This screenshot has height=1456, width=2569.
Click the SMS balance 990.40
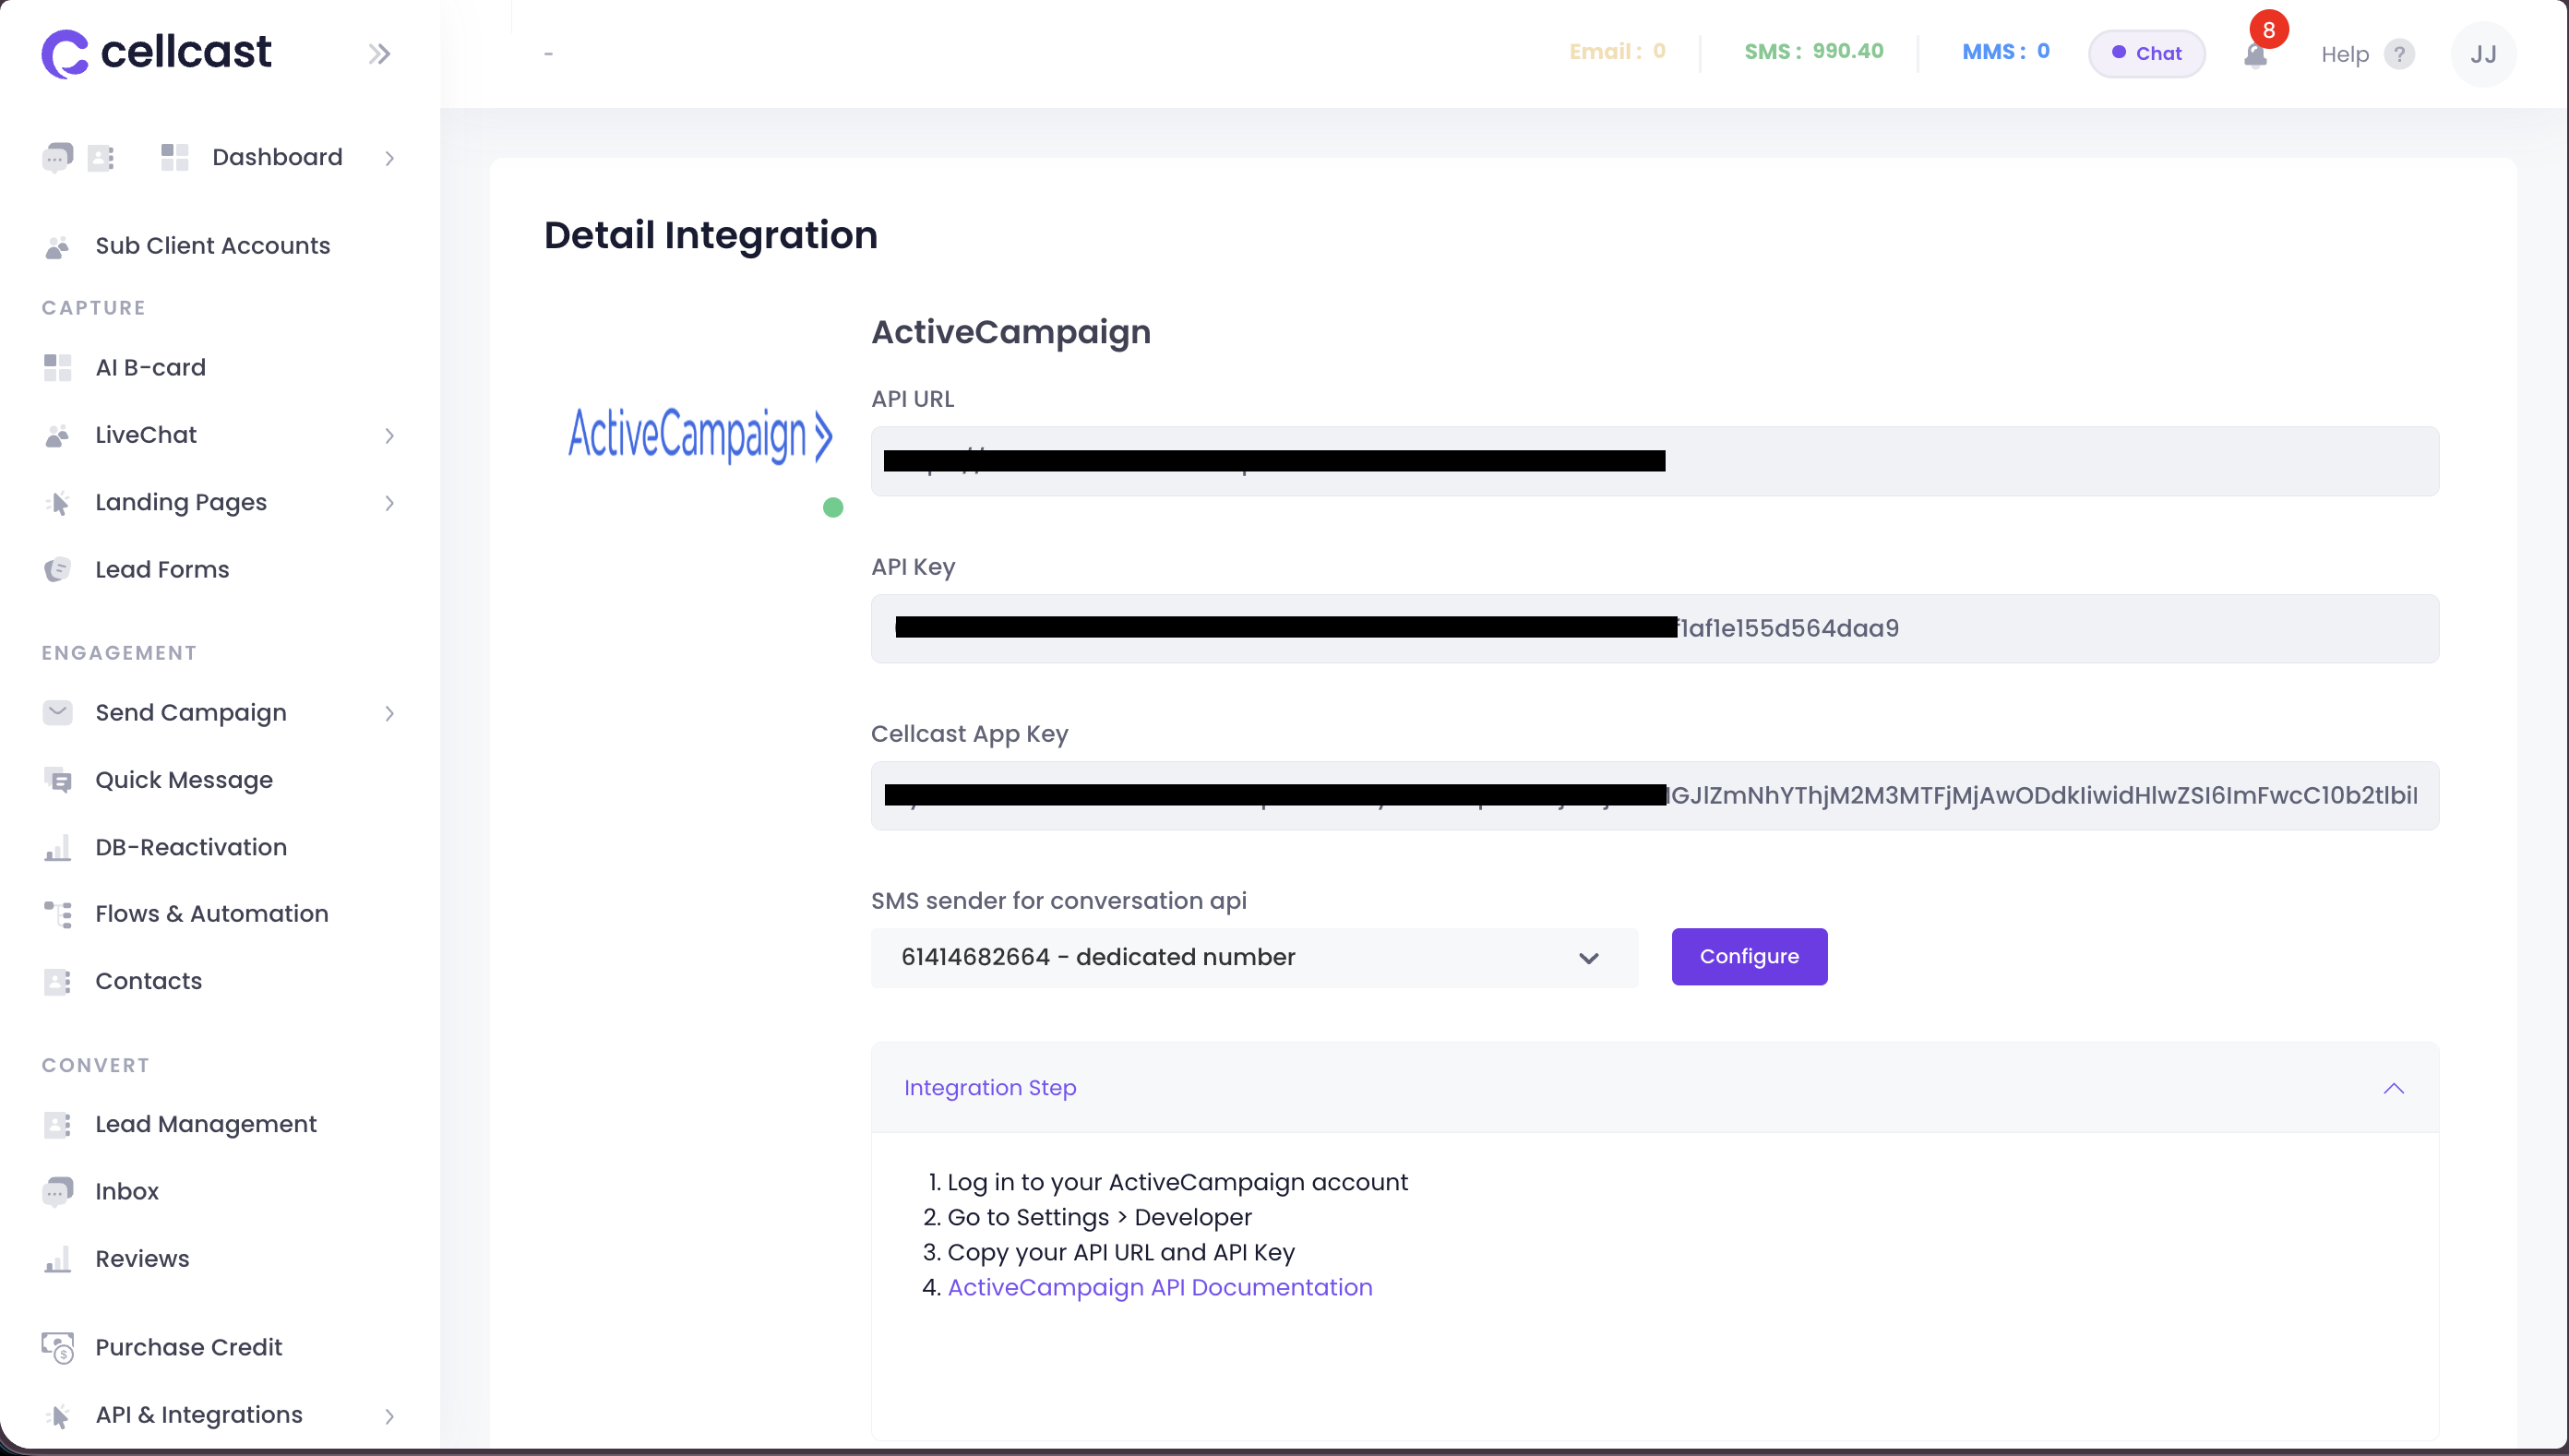coord(1813,52)
